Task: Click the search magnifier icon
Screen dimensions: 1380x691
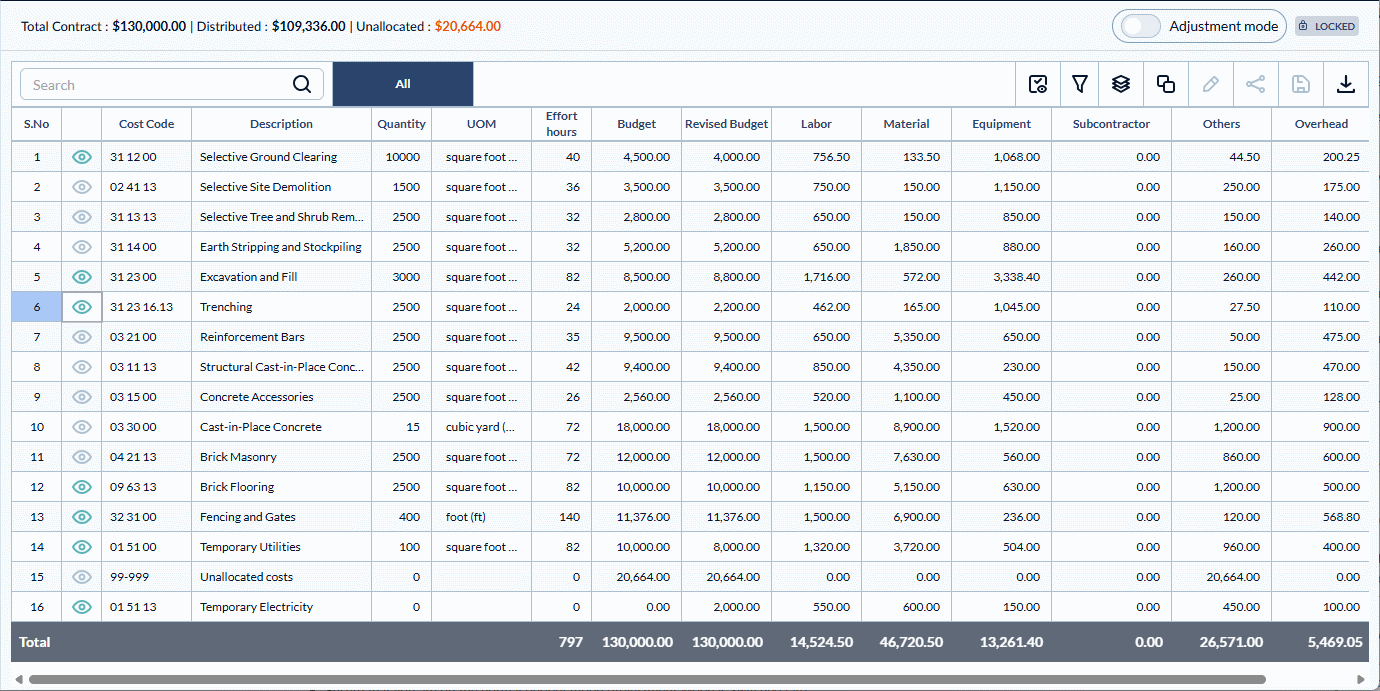Action: click(x=302, y=85)
